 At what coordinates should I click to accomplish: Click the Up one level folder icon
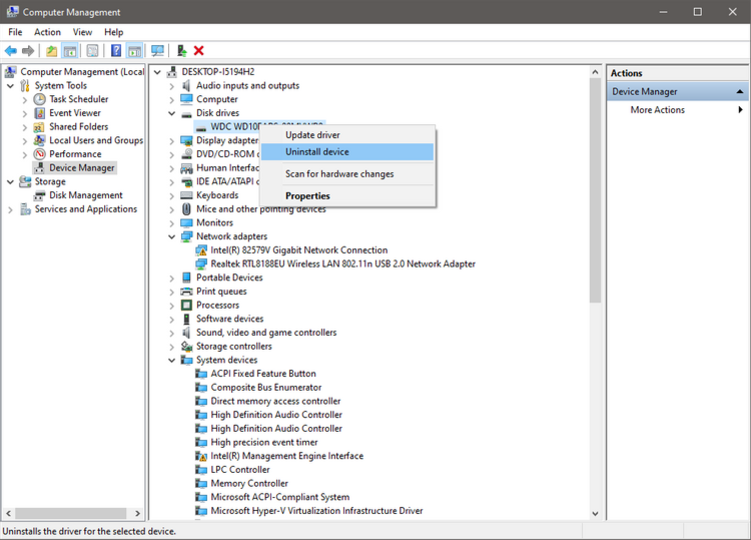[x=51, y=50]
